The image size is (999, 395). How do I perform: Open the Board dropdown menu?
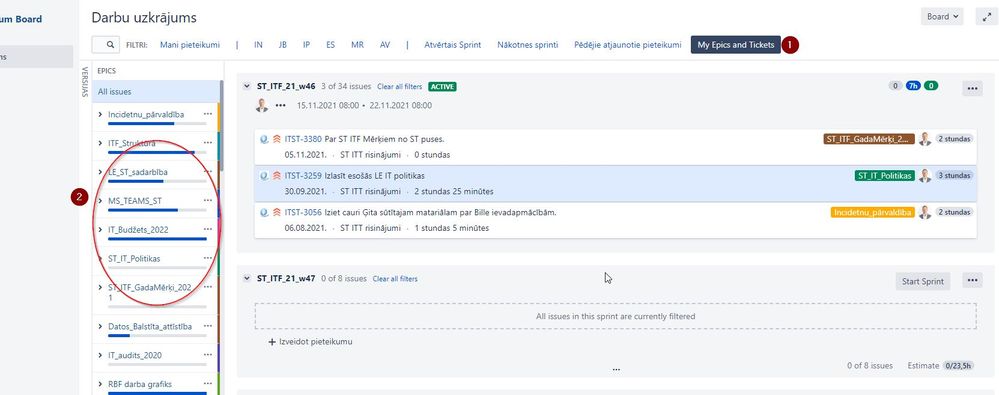[x=942, y=17]
